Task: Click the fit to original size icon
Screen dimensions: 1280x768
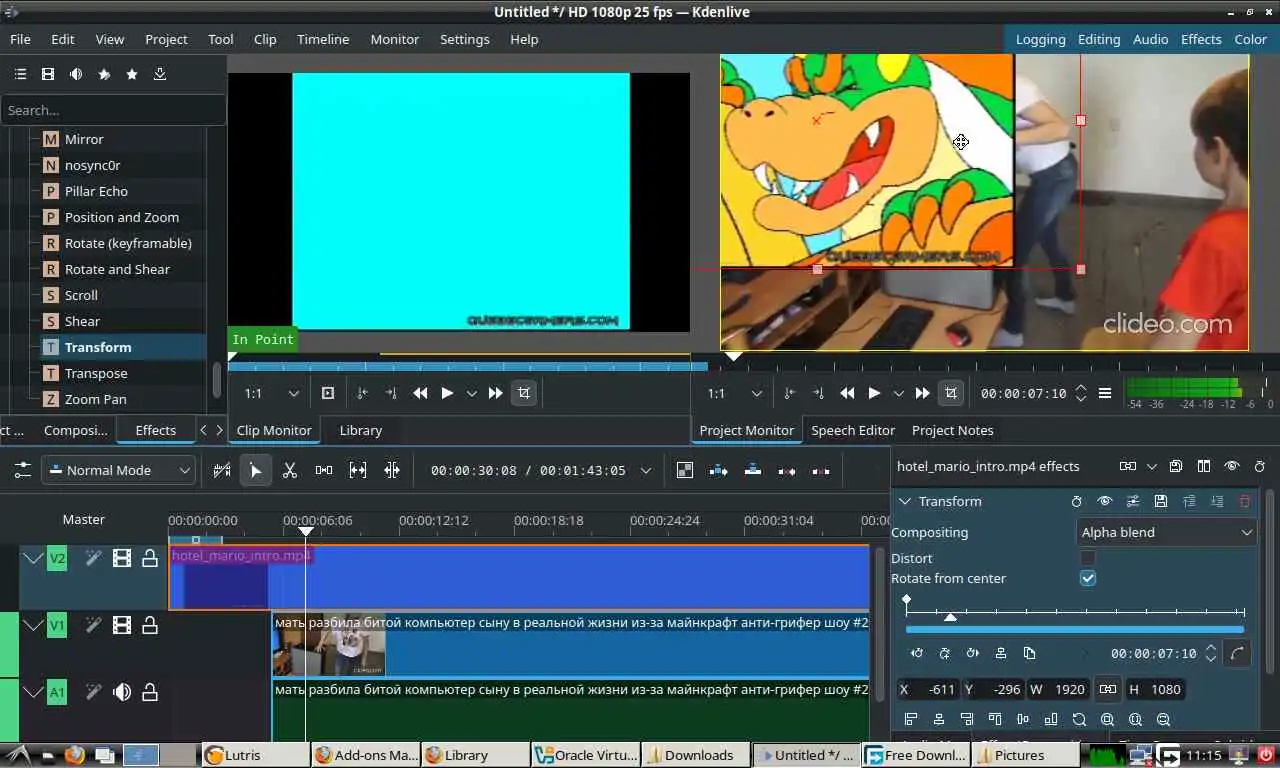Action: click(1079, 719)
